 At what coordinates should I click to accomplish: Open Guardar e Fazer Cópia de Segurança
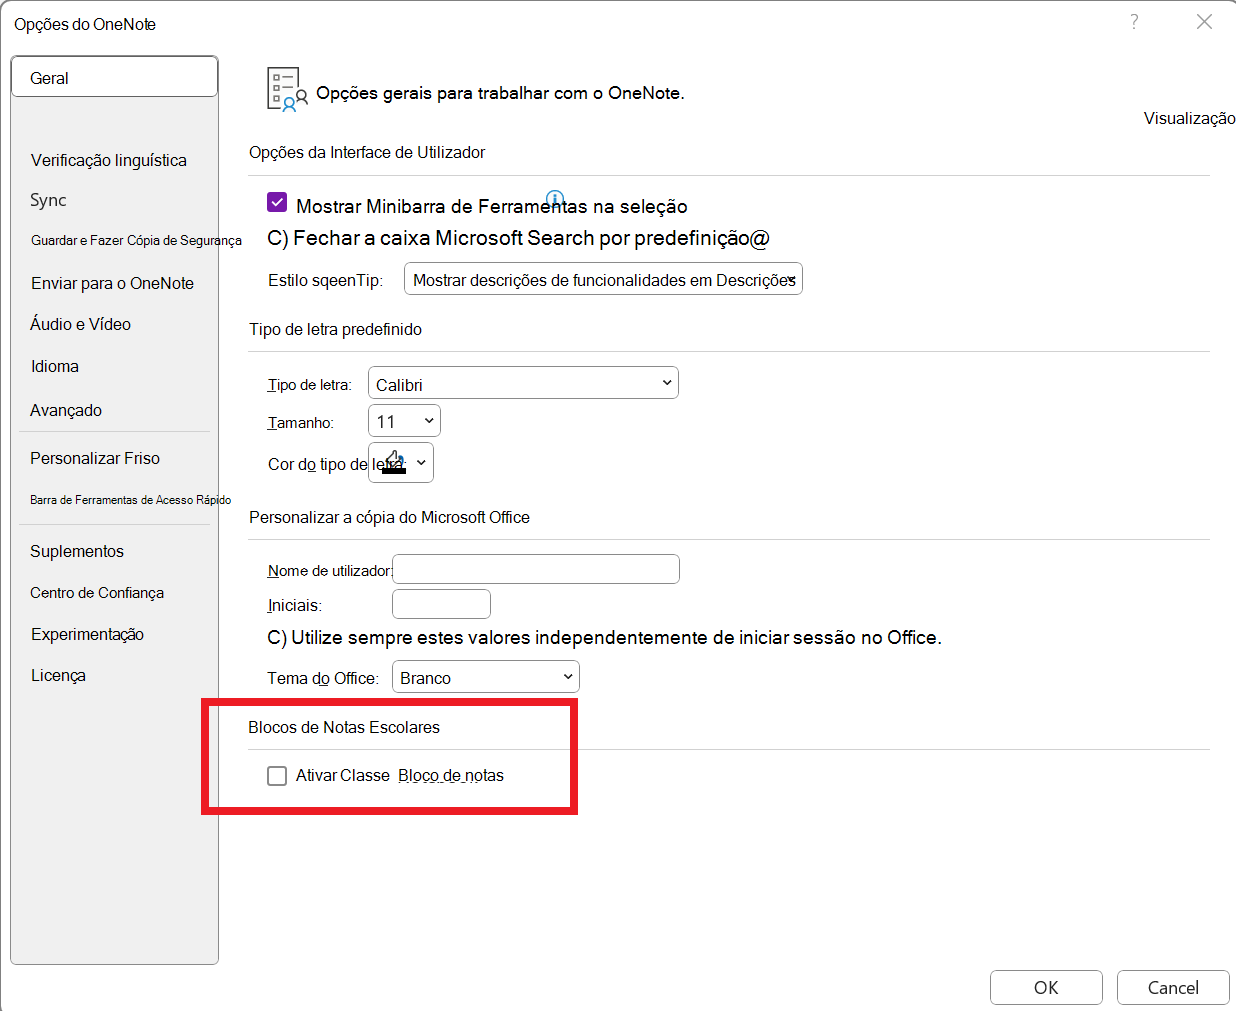point(136,240)
